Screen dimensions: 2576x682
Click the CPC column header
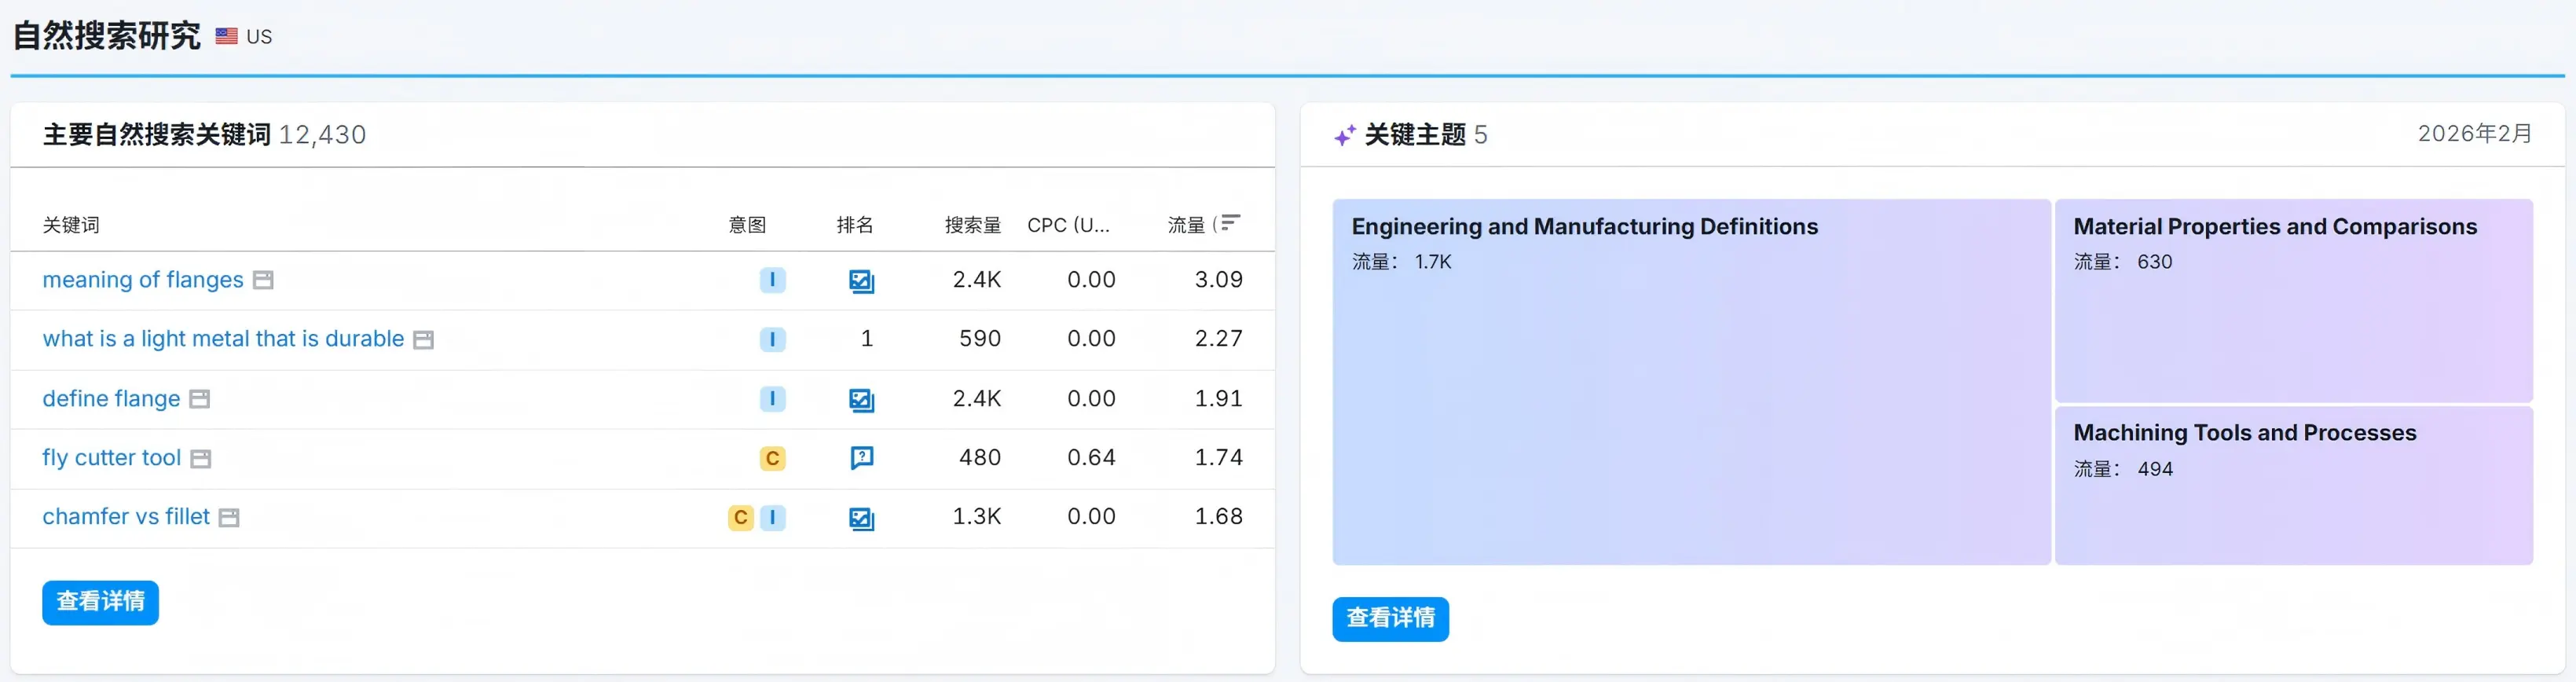pos(1068,225)
